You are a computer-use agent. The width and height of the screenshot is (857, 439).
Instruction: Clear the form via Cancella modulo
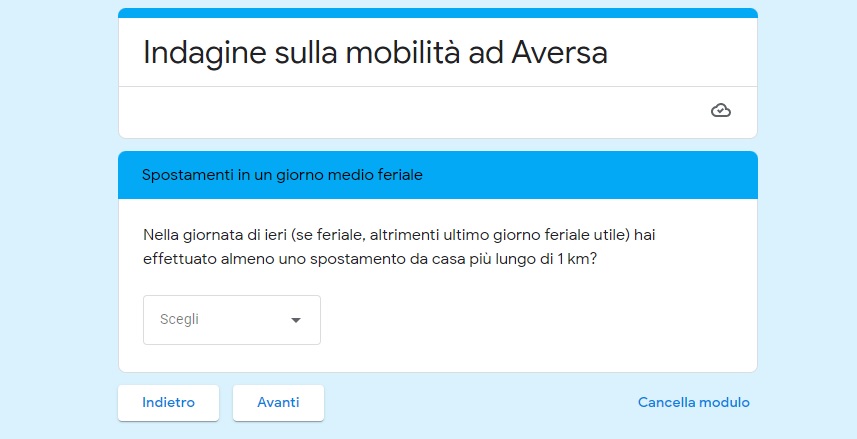click(x=694, y=402)
